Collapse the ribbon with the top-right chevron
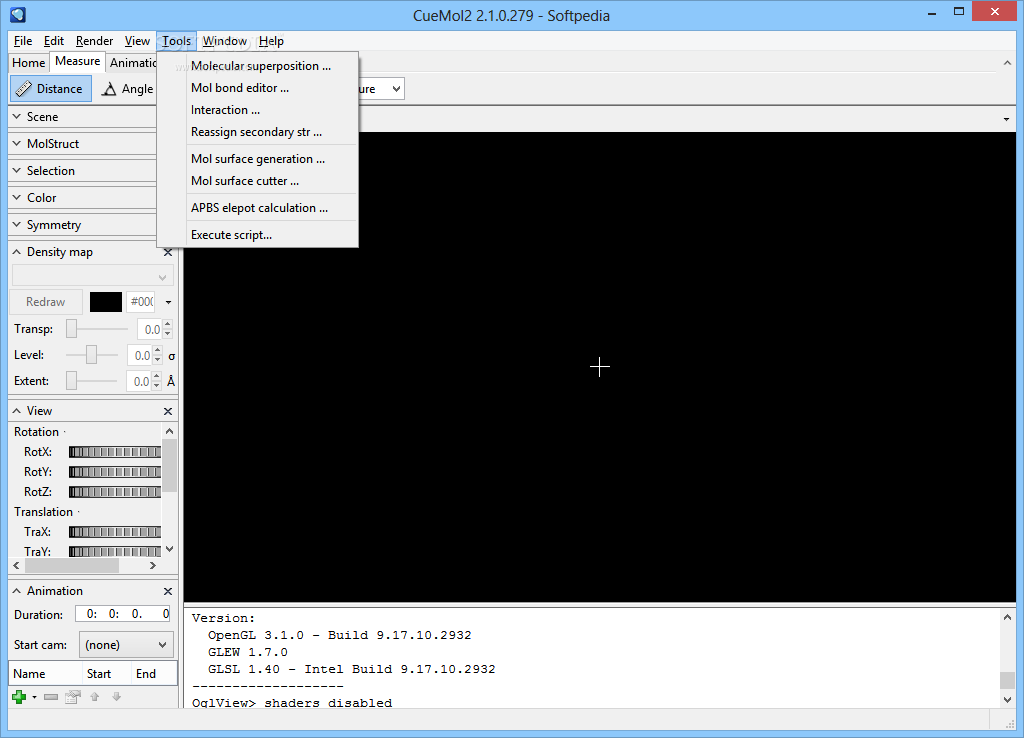1024x738 pixels. point(1007,63)
